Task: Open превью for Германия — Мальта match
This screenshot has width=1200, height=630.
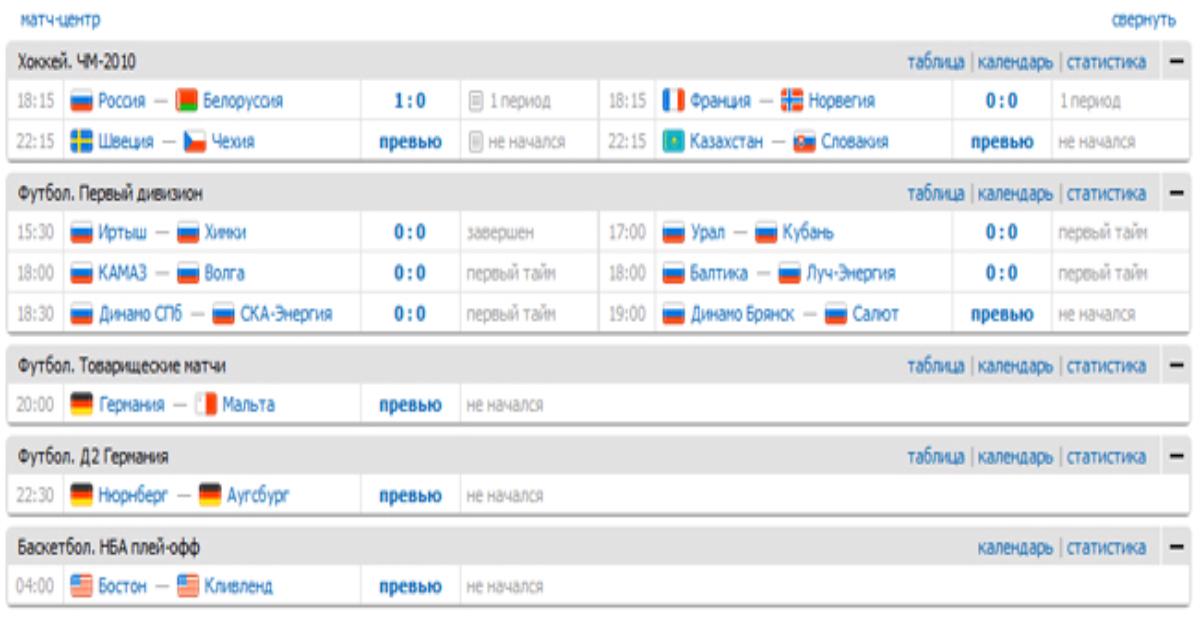Action: click(x=410, y=405)
